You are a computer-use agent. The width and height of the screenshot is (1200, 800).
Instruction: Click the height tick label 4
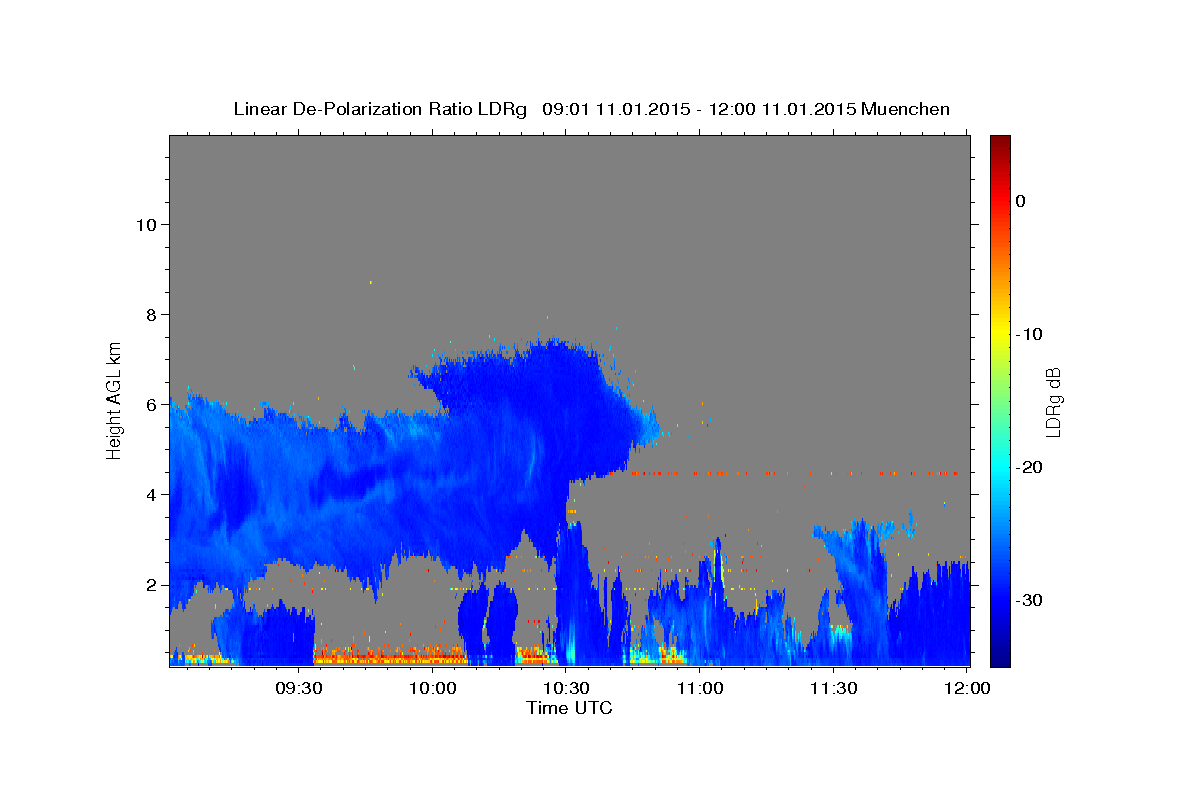coord(150,494)
